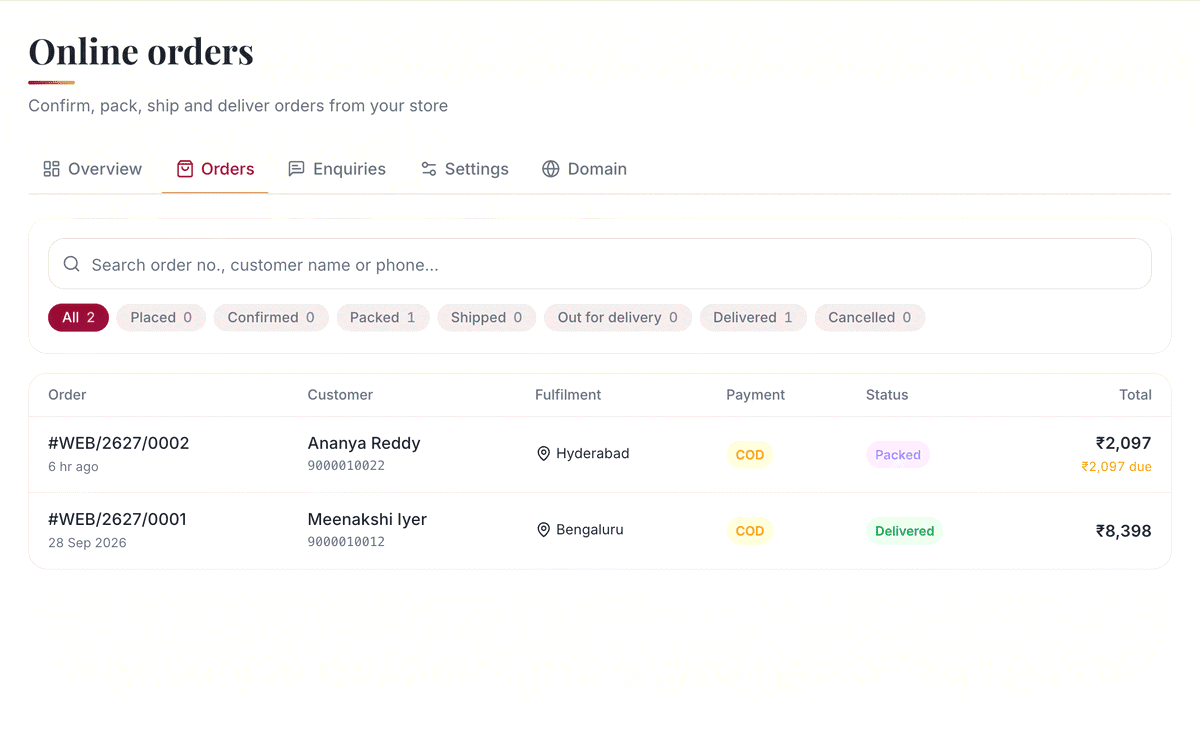The image size is (1200, 750).
Task: Click COD badge in Ananya Reddy row
Action: click(750, 455)
